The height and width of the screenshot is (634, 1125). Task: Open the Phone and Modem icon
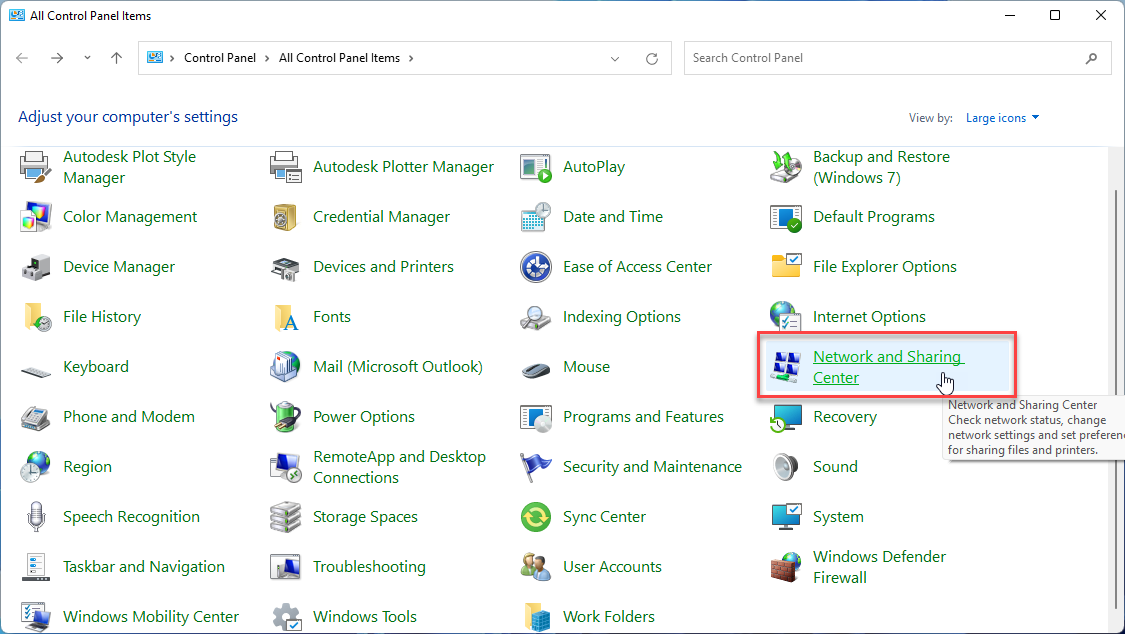35,417
